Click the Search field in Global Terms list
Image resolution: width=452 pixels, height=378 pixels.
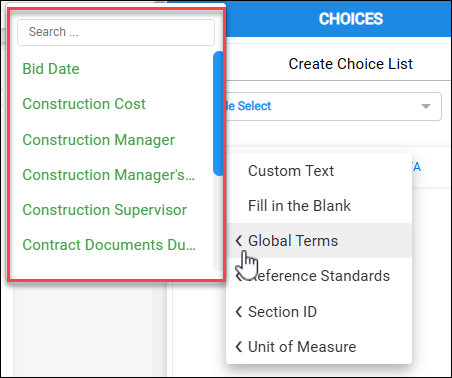point(116,32)
